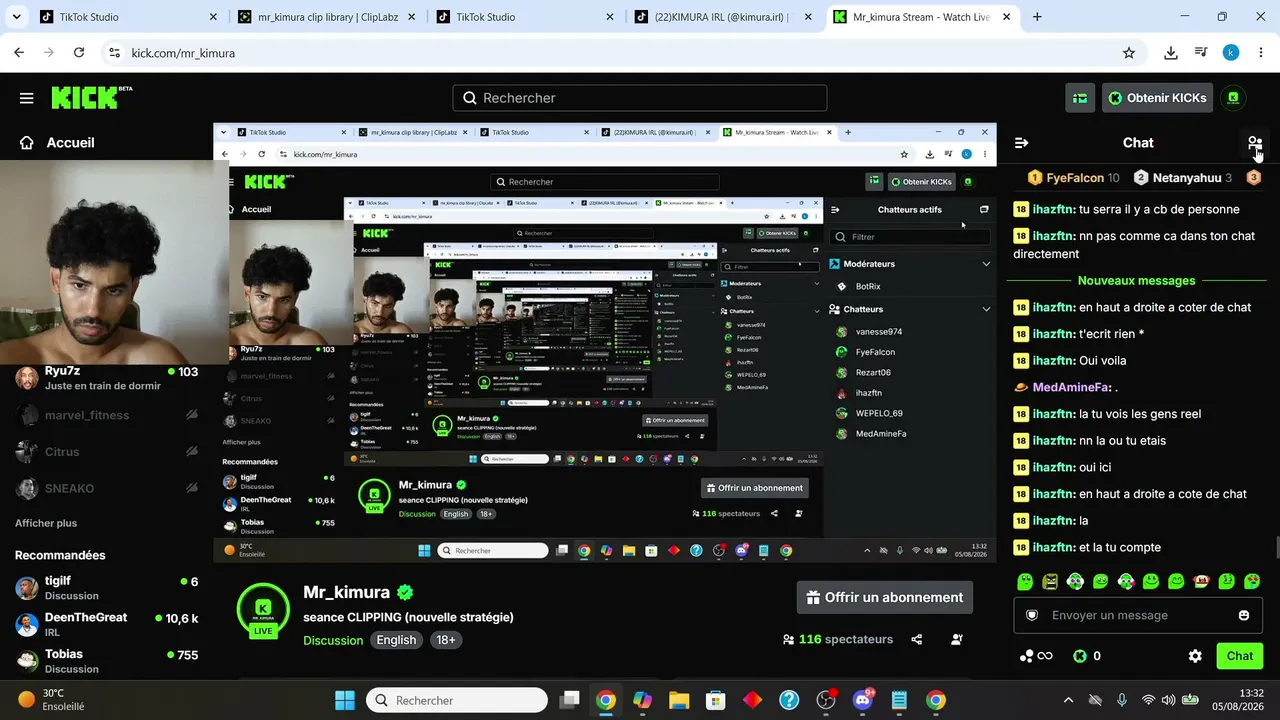Open the recommended channel DeenTheGreat
This screenshot has width=1280, height=720.
click(106, 624)
